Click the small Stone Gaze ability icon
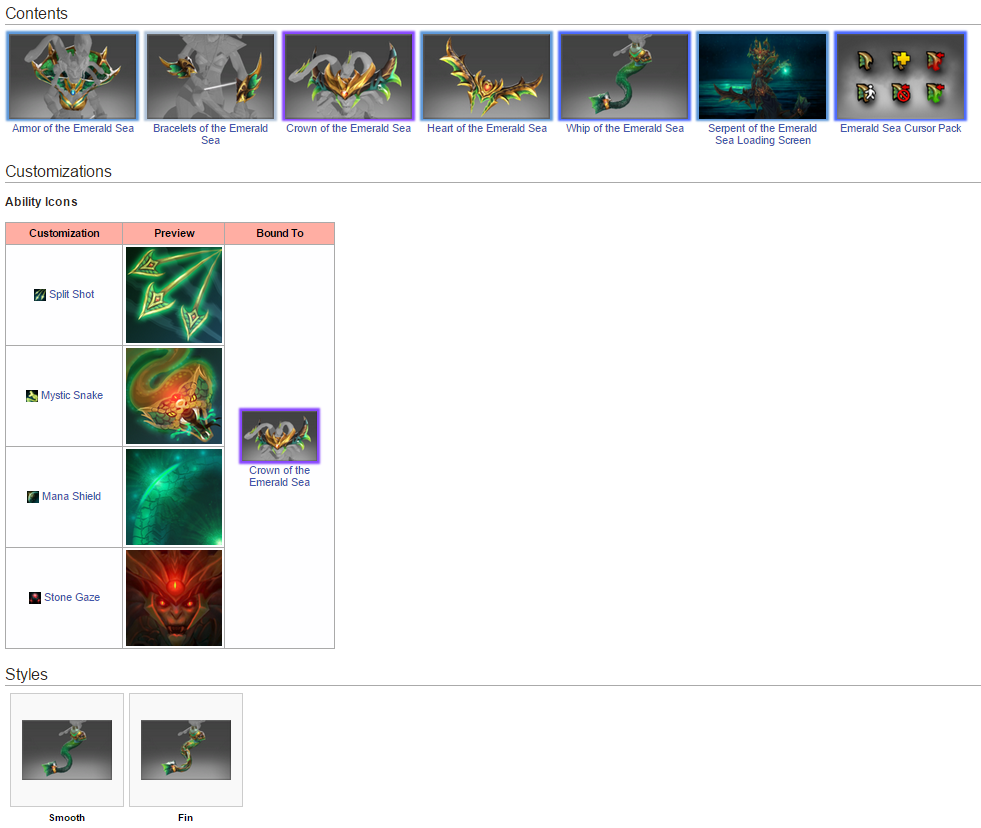 pos(35,598)
